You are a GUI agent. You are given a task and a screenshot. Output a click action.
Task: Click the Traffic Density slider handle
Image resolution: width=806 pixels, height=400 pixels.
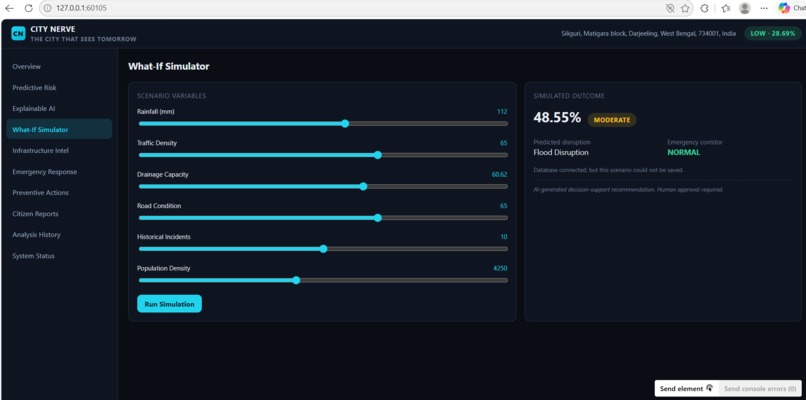click(x=378, y=155)
